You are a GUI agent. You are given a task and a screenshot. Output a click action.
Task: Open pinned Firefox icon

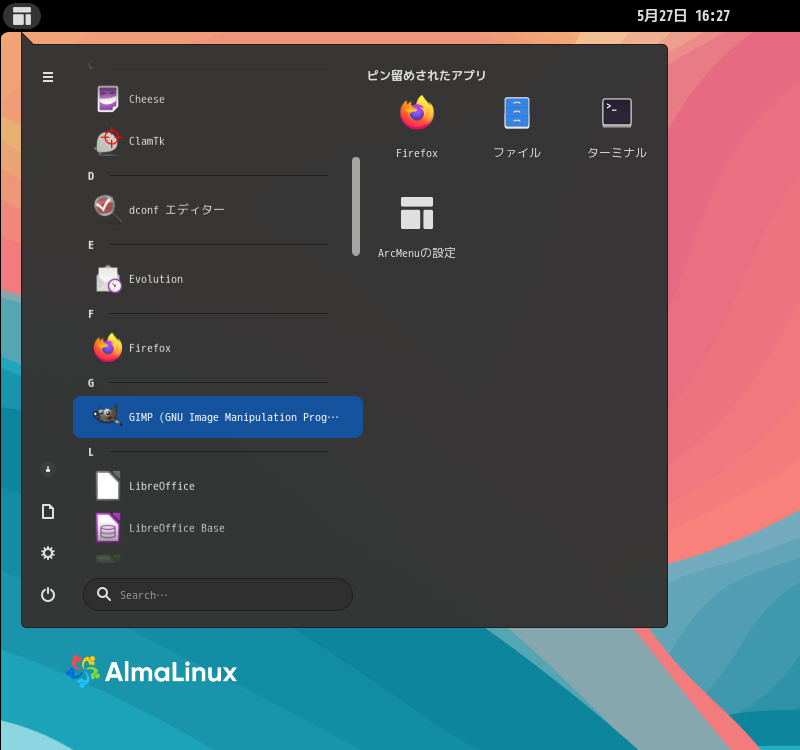click(x=417, y=127)
